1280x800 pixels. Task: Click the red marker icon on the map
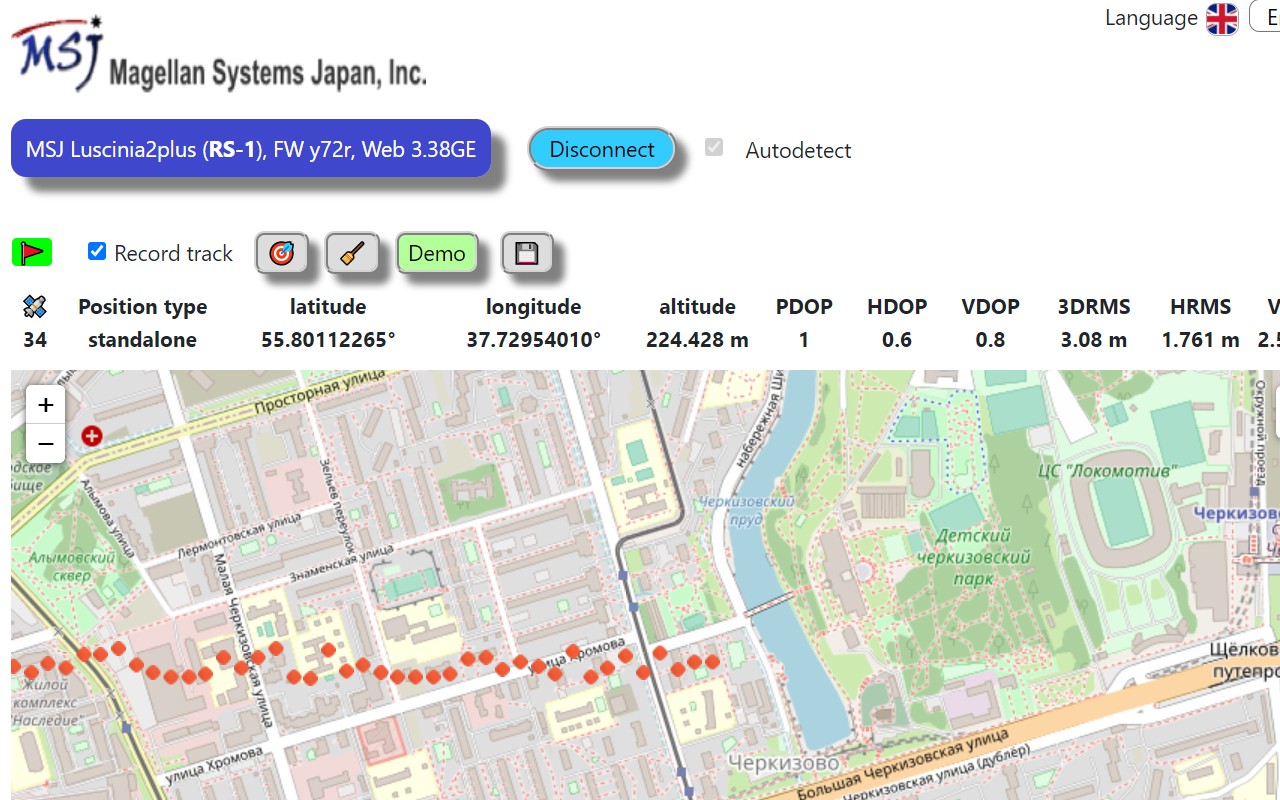pyautogui.click(x=91, y=435)
